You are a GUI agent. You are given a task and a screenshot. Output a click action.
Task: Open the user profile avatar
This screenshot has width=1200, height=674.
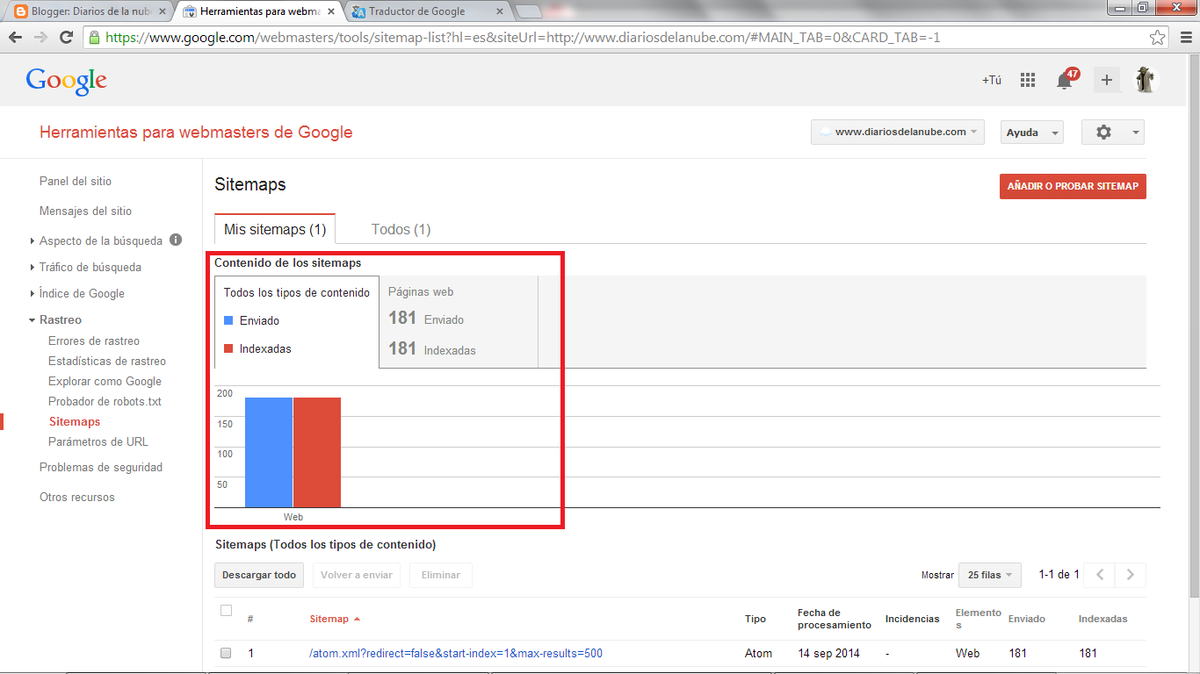[x=1146, y=80]
